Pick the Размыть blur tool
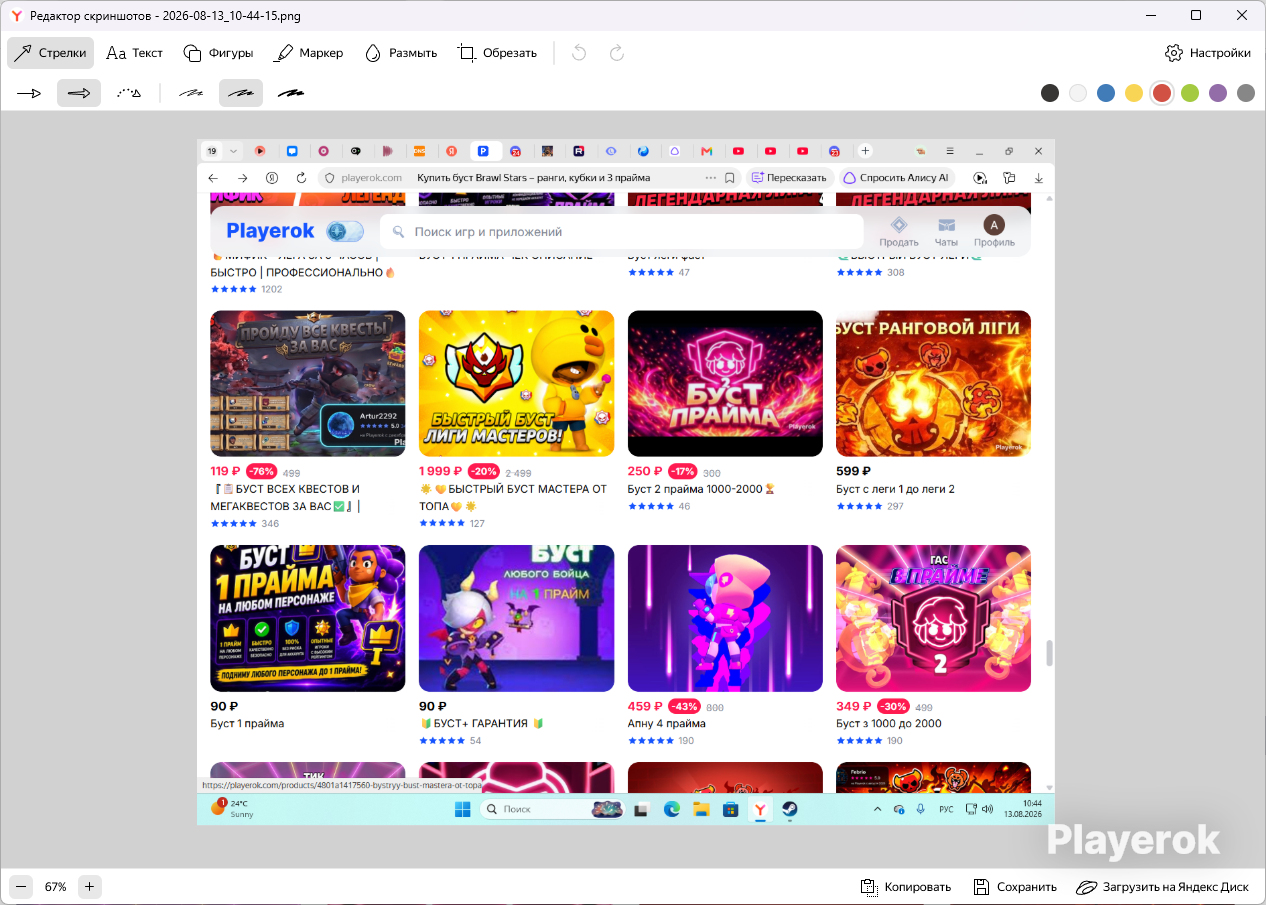Viewport: 1266px width, 905px height. [x=401, y=53]
